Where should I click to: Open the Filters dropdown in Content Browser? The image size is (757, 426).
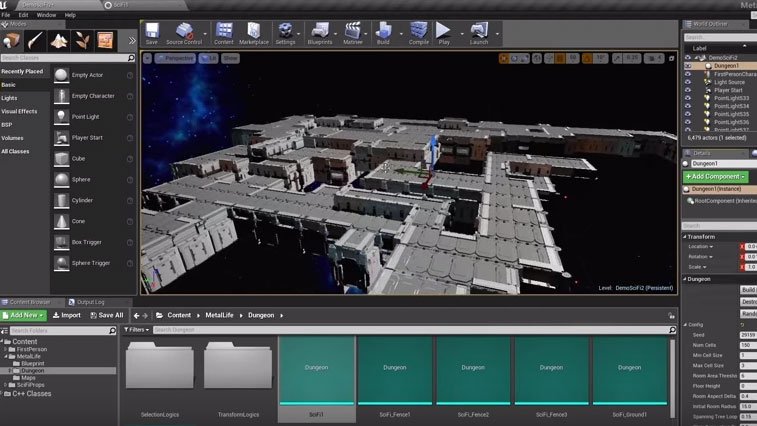pyautogui.click(x=137, y=330)
